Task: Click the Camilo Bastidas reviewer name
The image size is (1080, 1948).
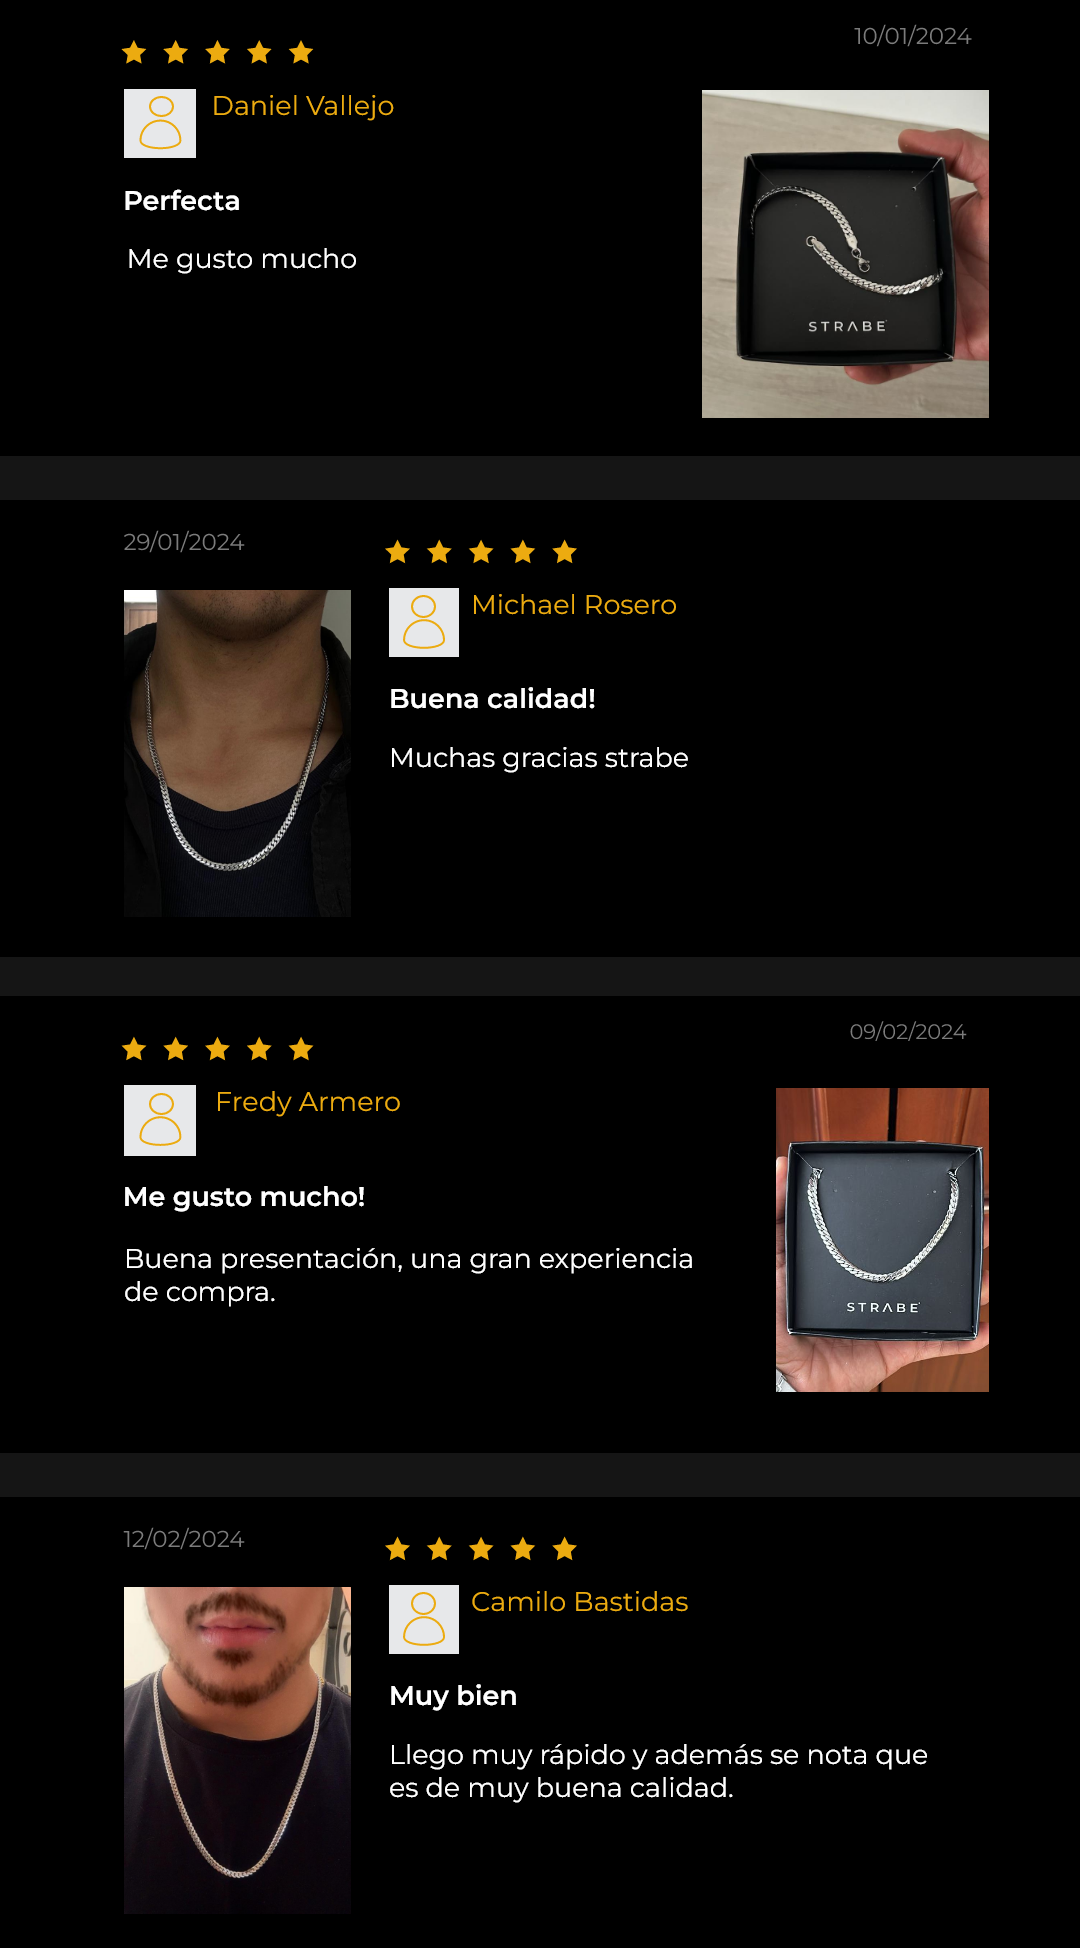Action: coord(579,1602)
